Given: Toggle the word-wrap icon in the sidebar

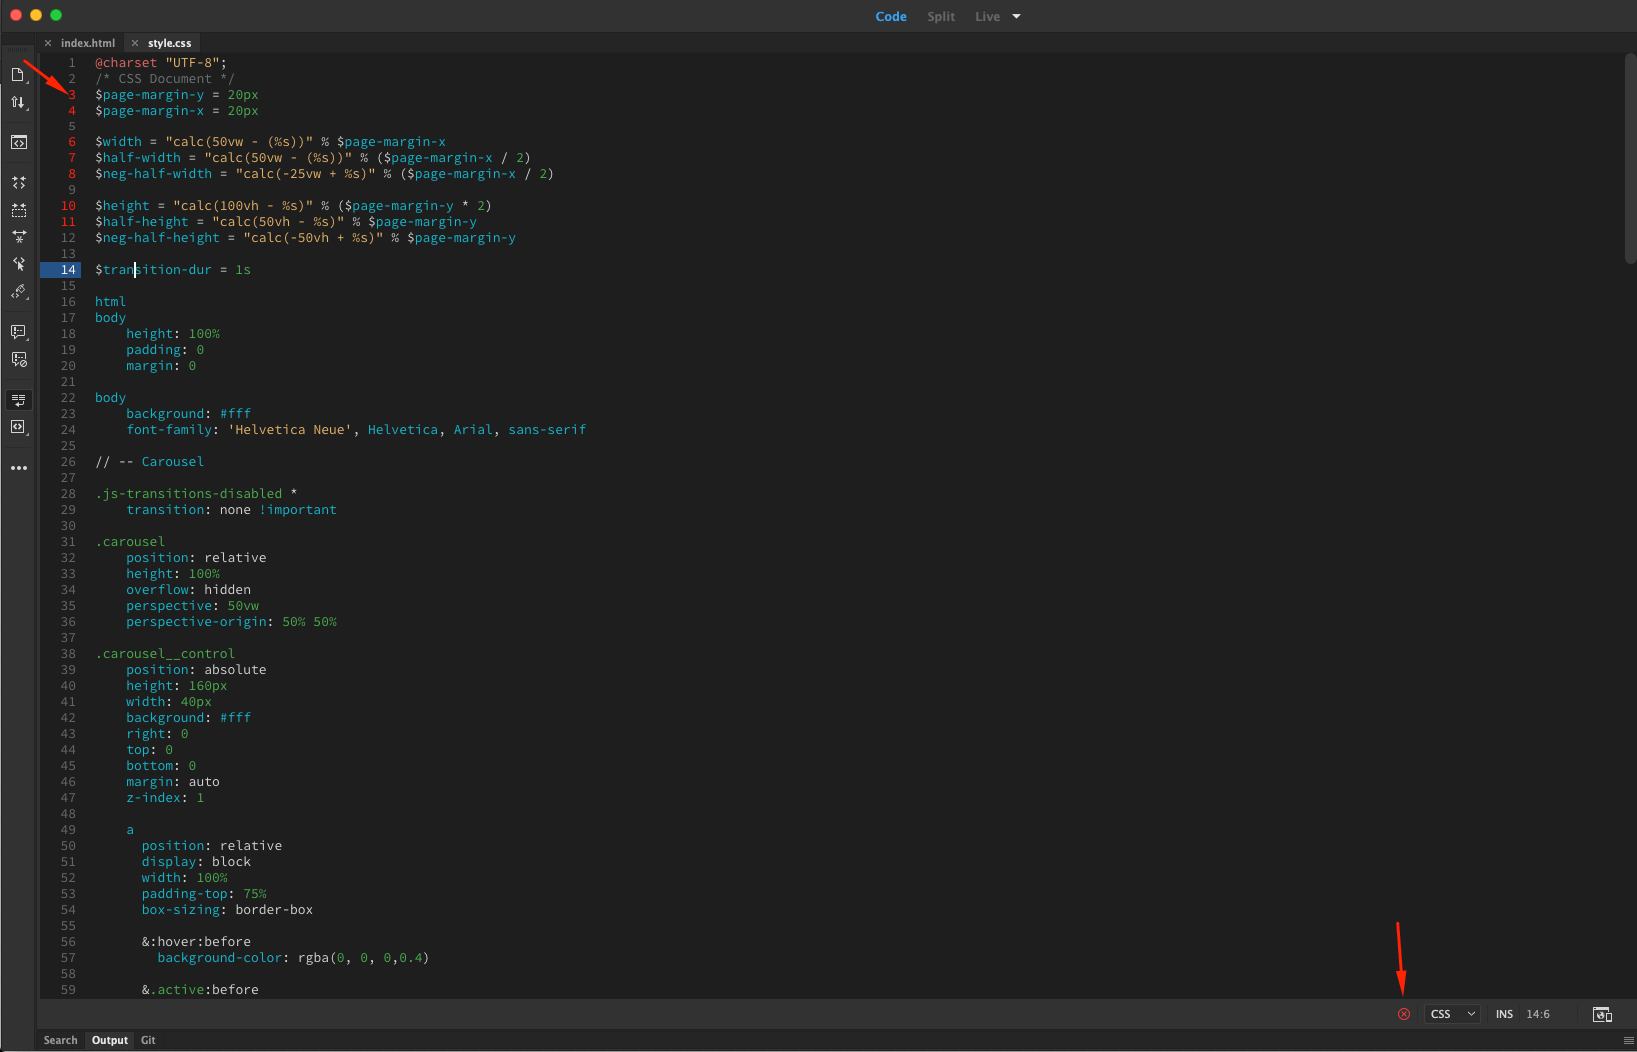Looking at the screenshot, I should pos(18,400).
